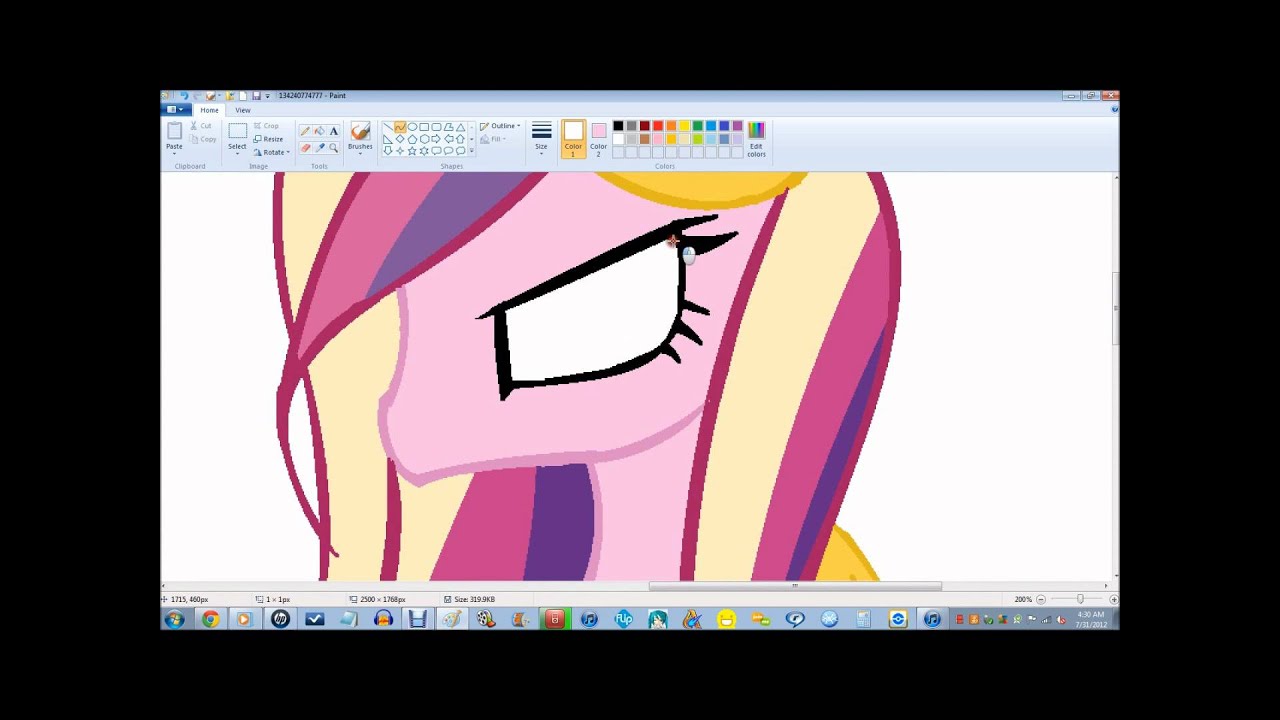Open the shape Outline dropdown
The image size is (1280, 720).
click(500, 126)
